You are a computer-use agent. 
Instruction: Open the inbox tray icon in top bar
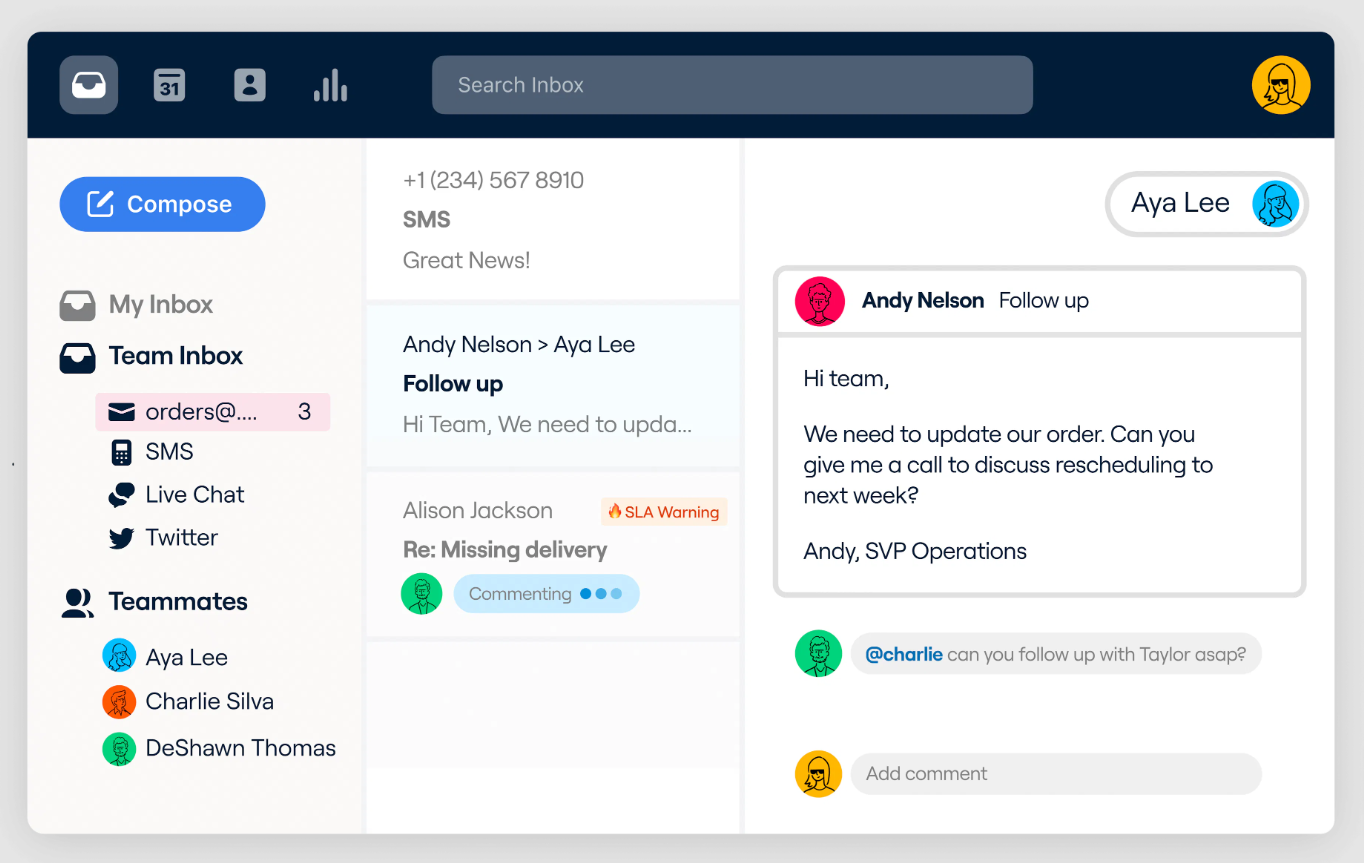(89, 85)
